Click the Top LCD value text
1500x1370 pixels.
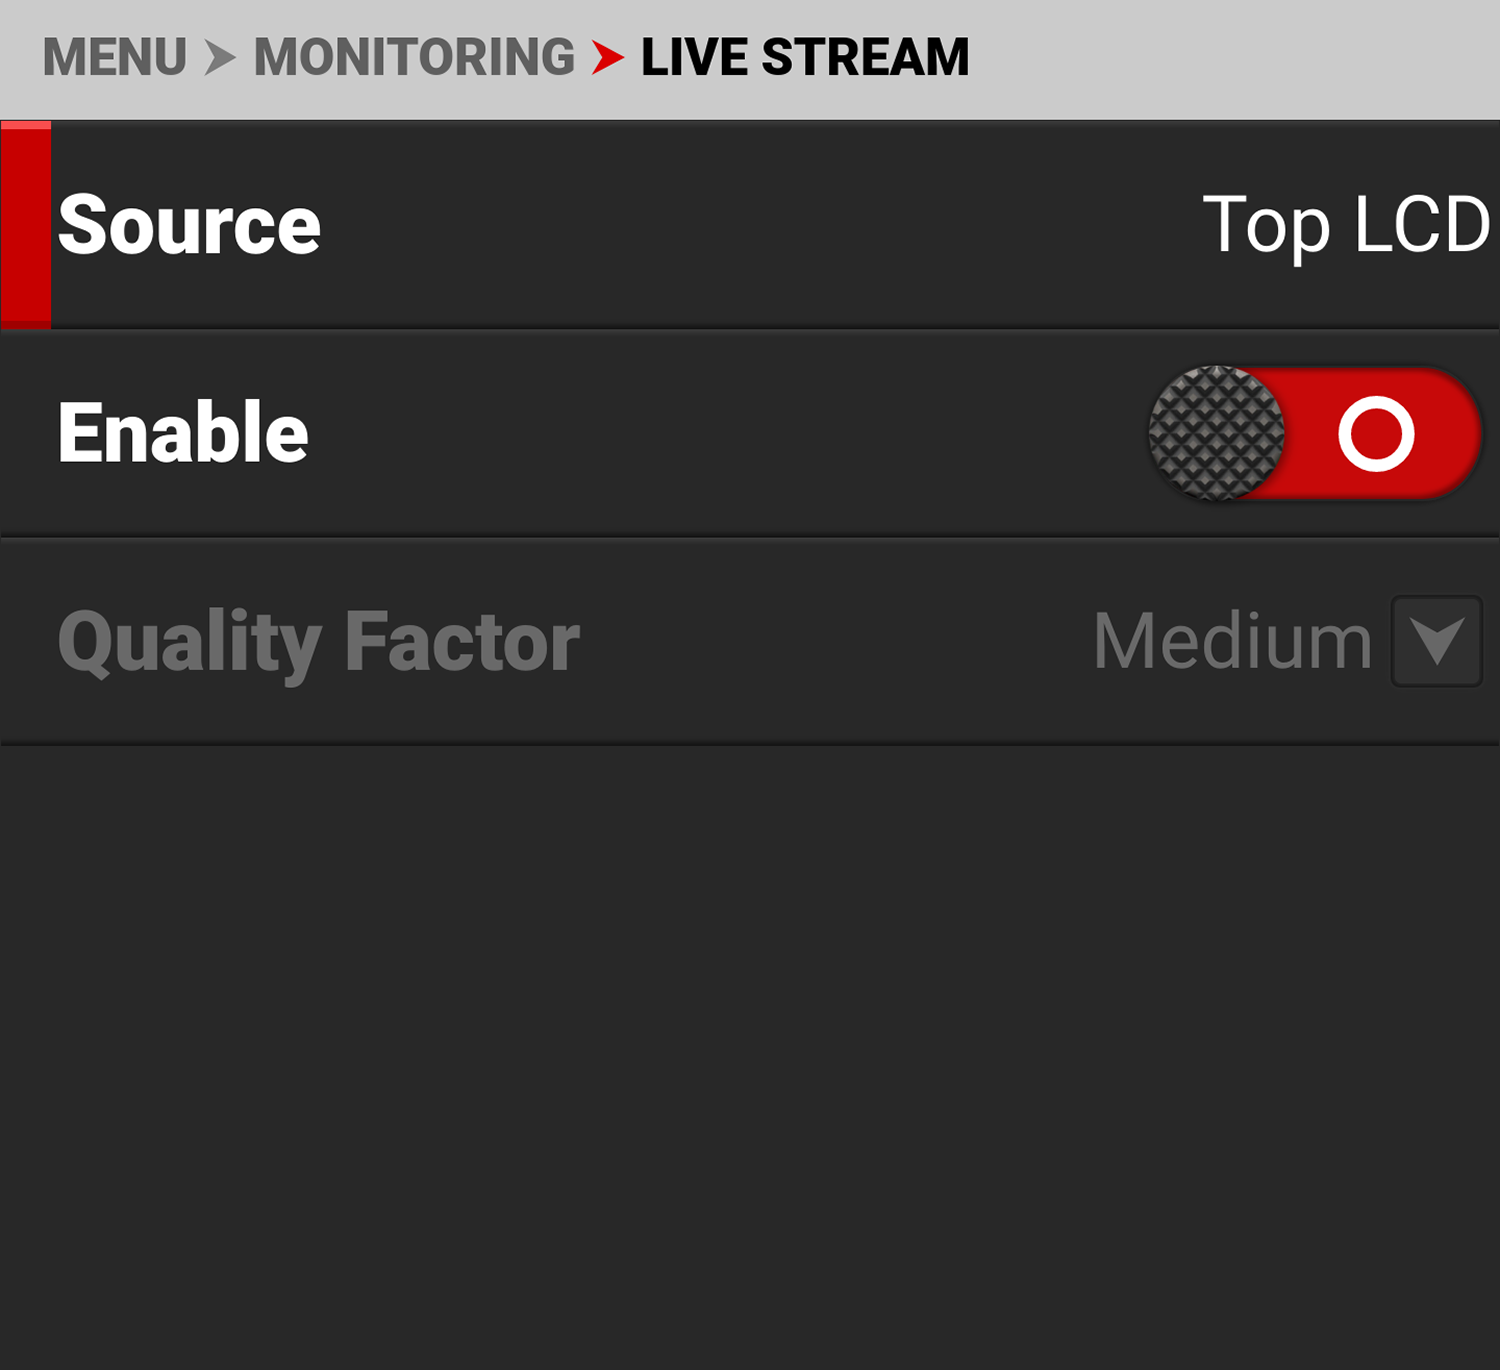click(x=1343, y=225)
